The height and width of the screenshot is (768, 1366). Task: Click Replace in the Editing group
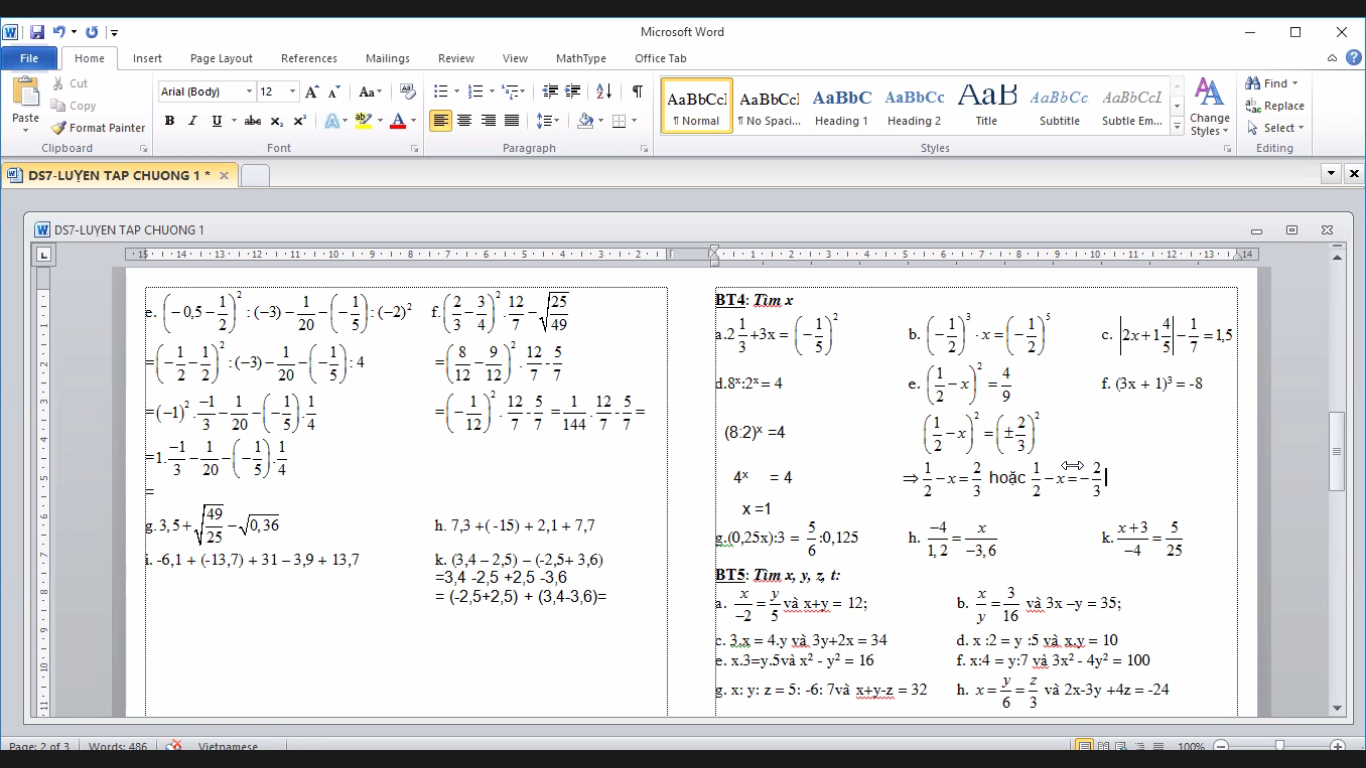coord(1275,106)
